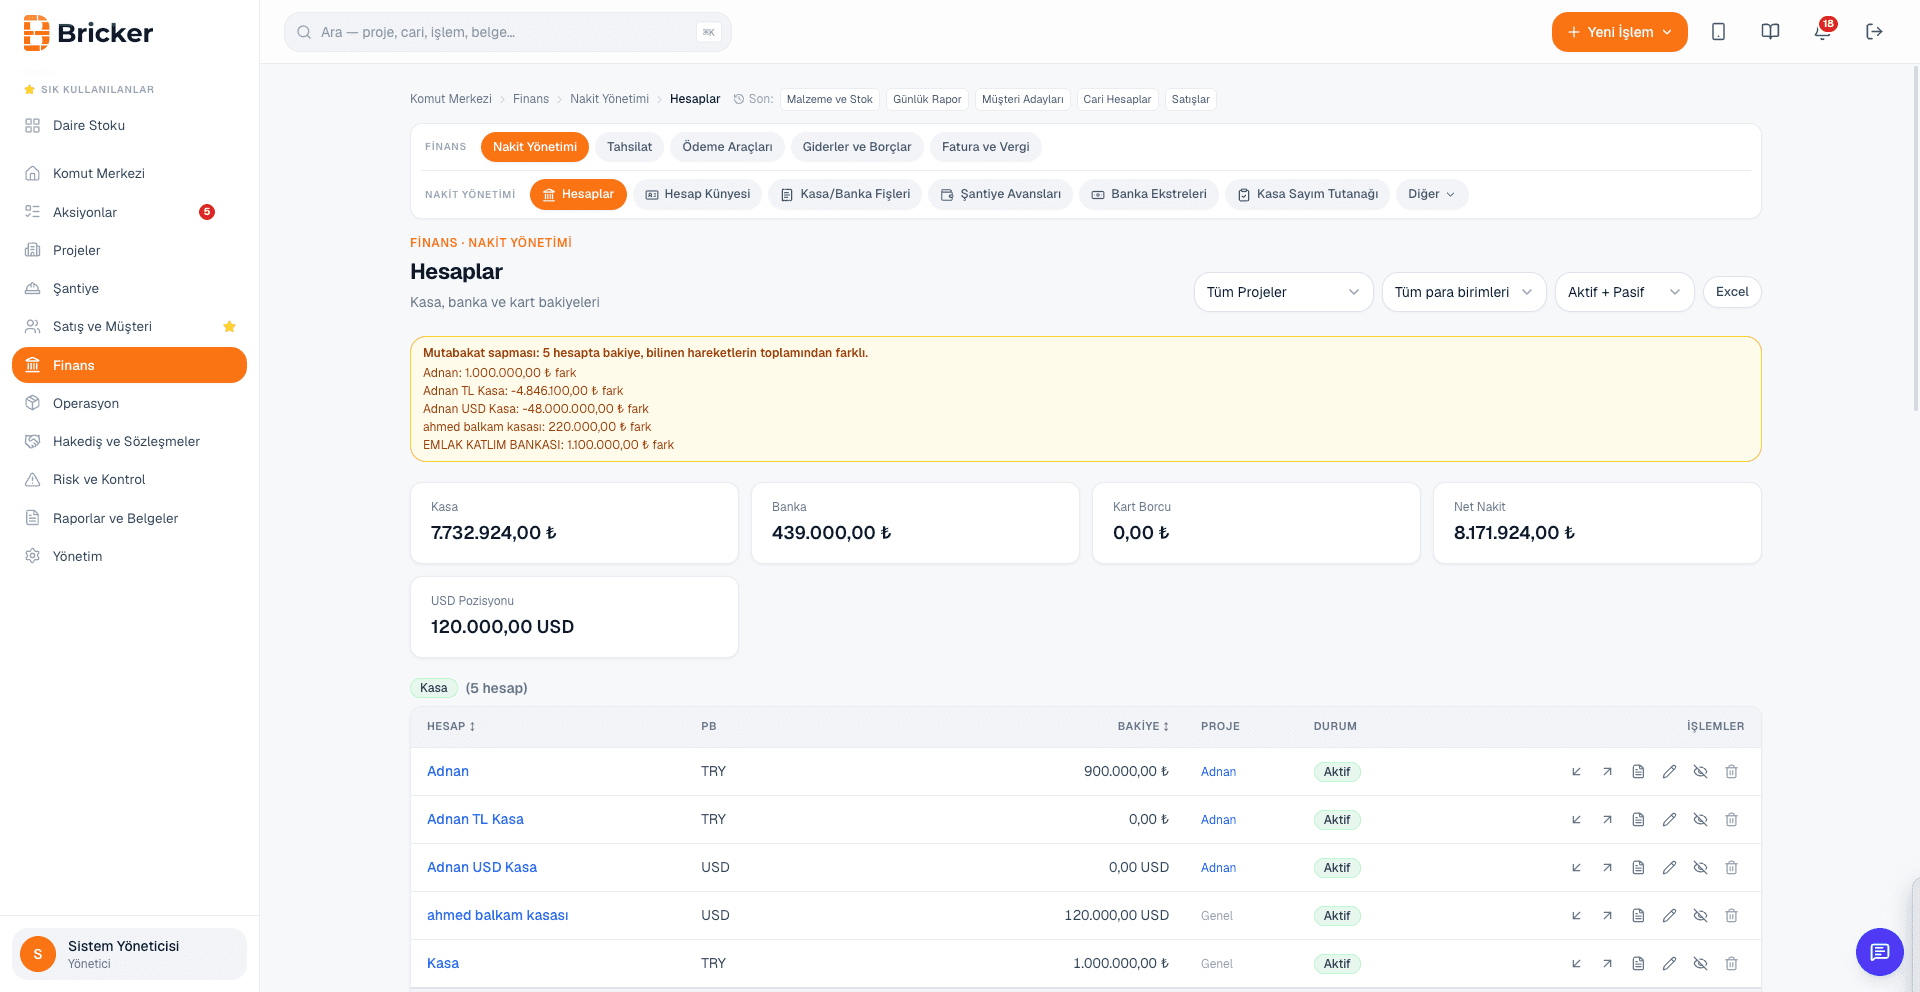Open the Yeni İşlem dropdown button
This screenshot has width=1920, height=992.
point(1619,32)
